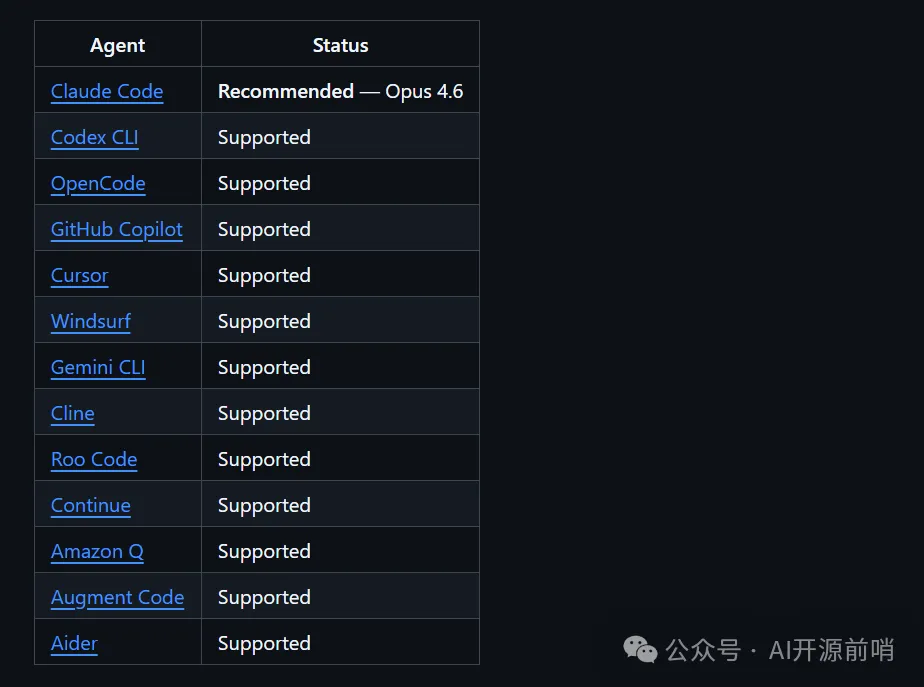Screen dimensions: 924x687
Task: Click the Continue agent link
Action: 91,505
